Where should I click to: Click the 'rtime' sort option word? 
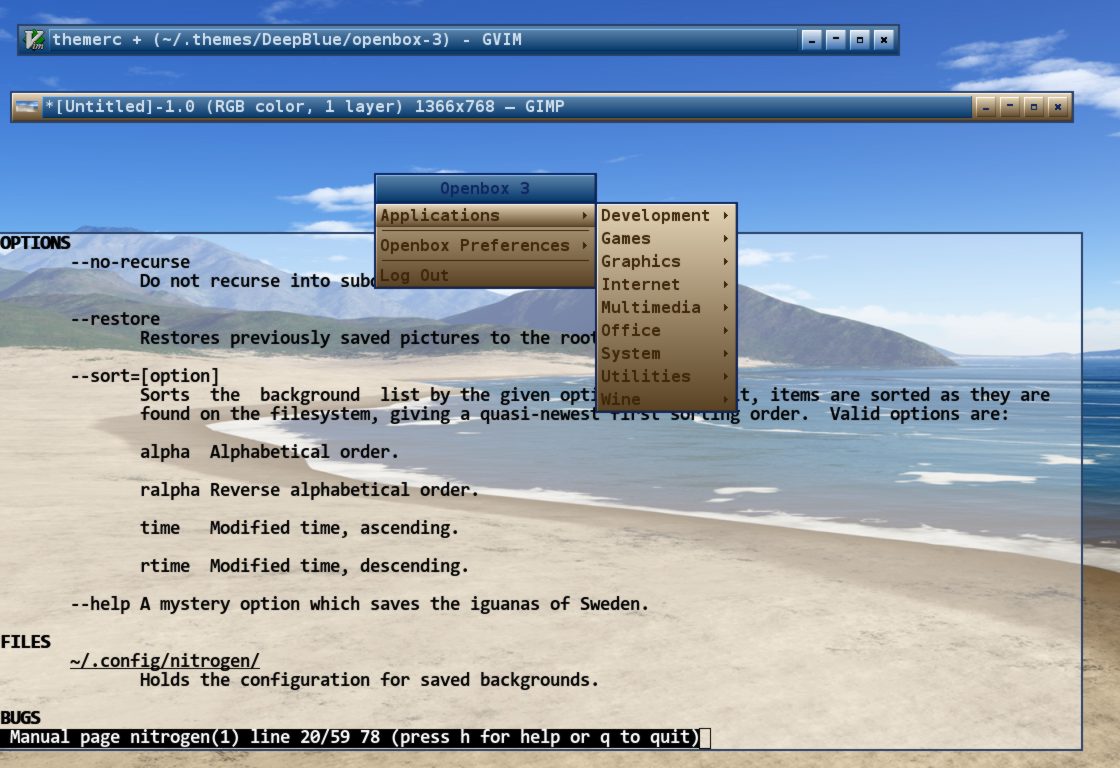coord(165,566)
